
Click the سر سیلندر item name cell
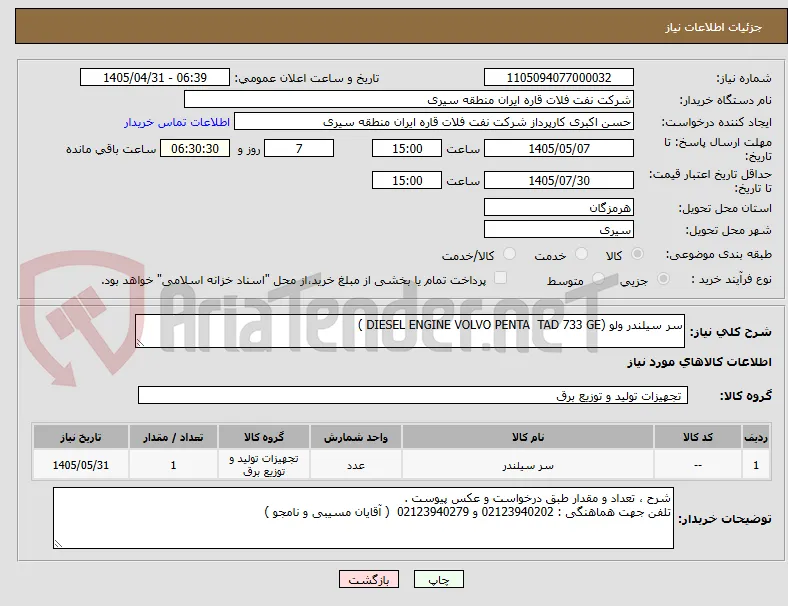point(528,465)
